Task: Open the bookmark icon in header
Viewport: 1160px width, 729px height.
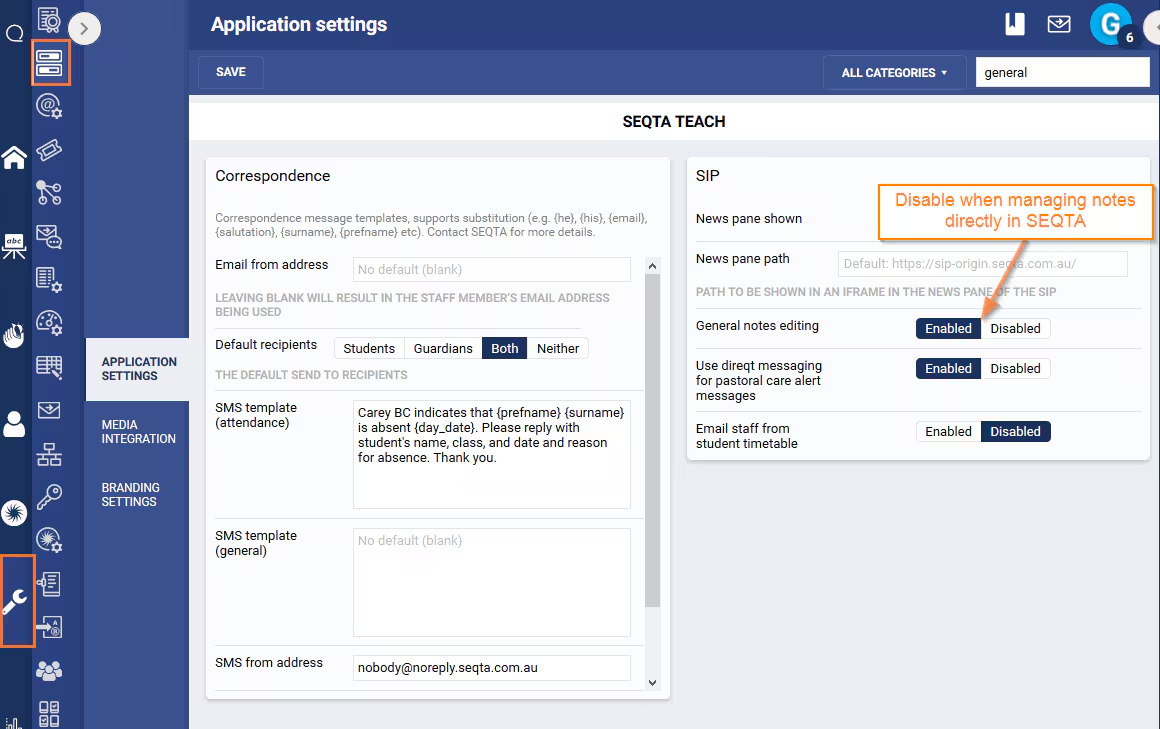Action: click(x=1015, y=24)
